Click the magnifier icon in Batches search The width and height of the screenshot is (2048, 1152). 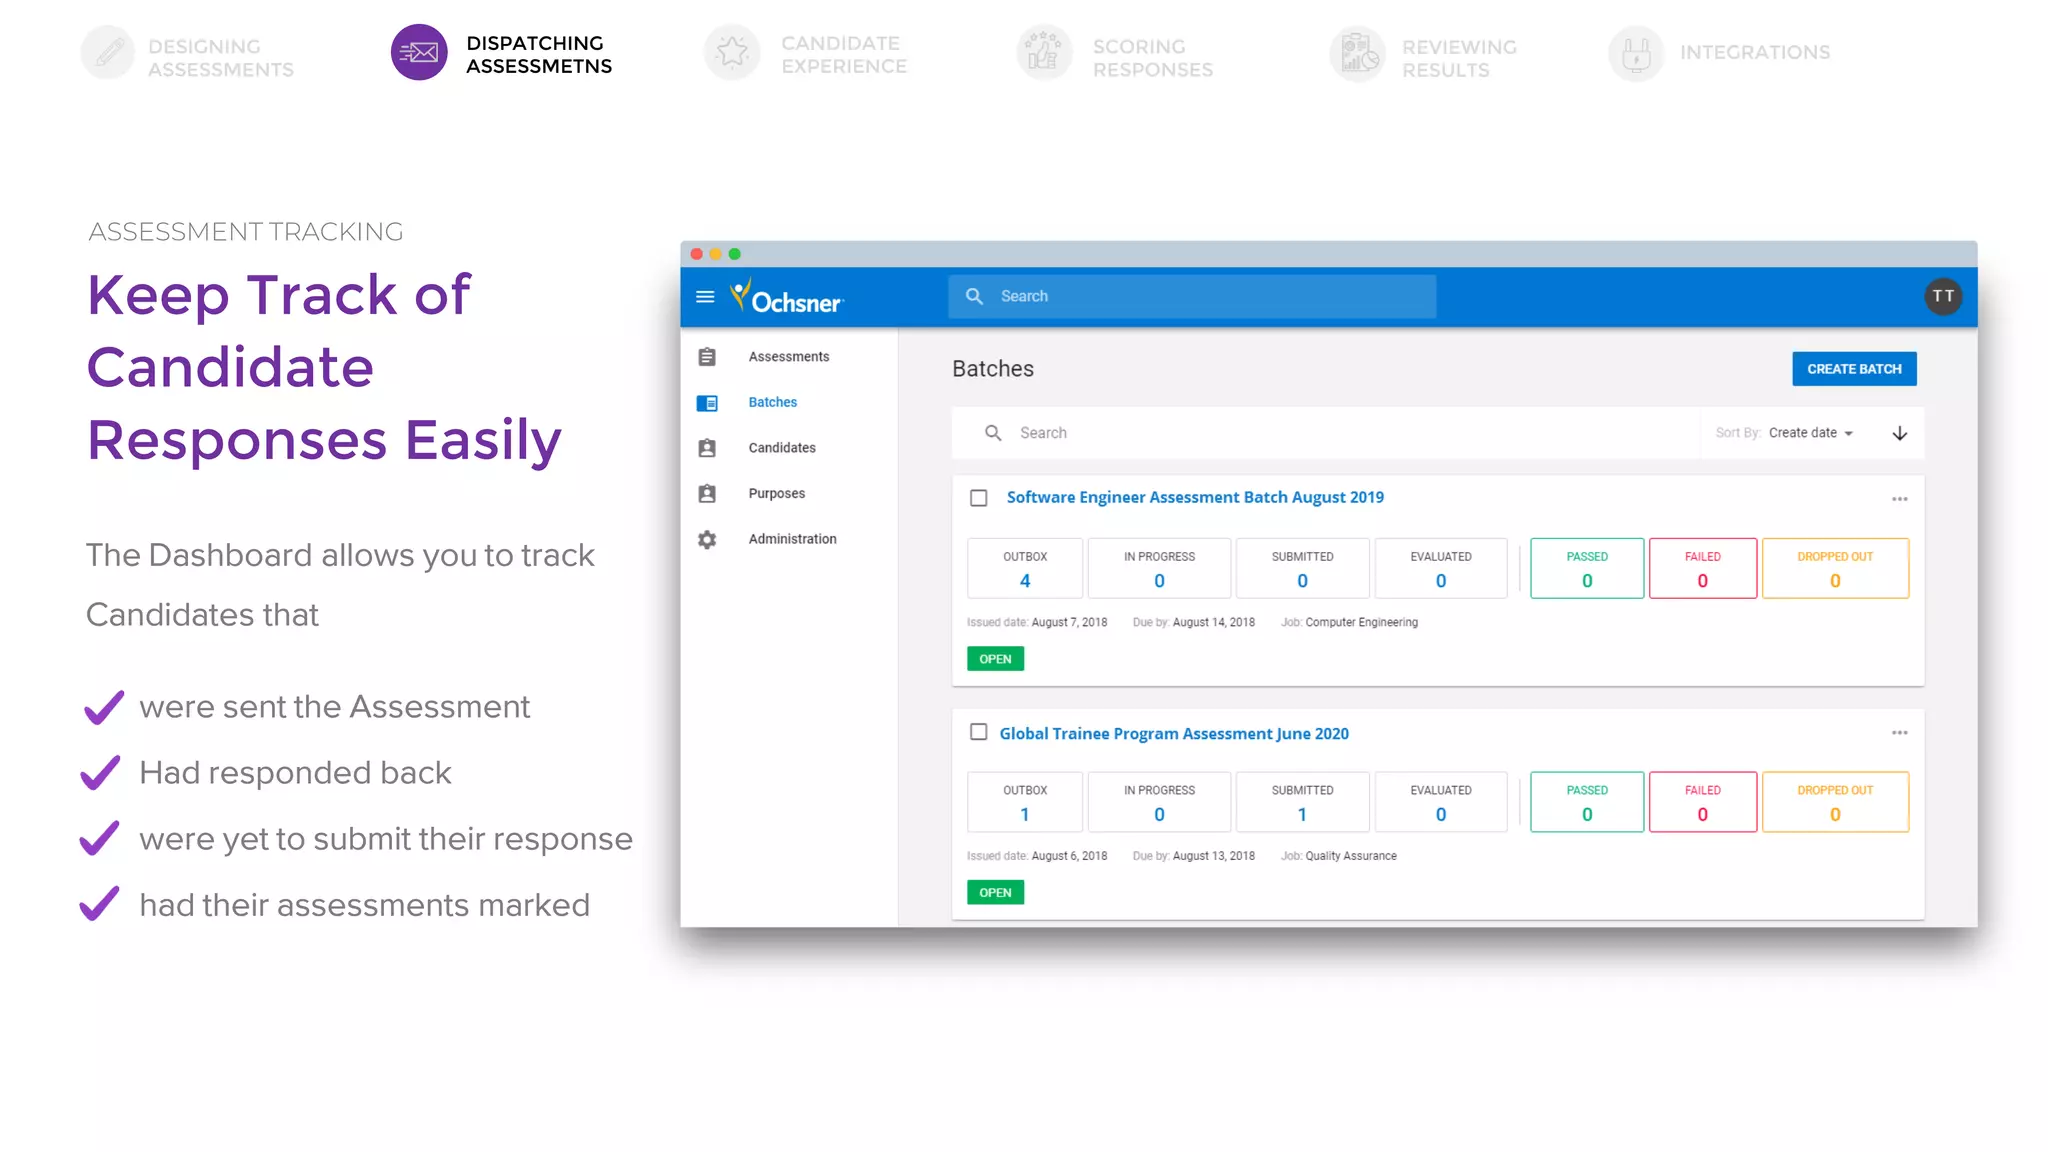[993, 433]
